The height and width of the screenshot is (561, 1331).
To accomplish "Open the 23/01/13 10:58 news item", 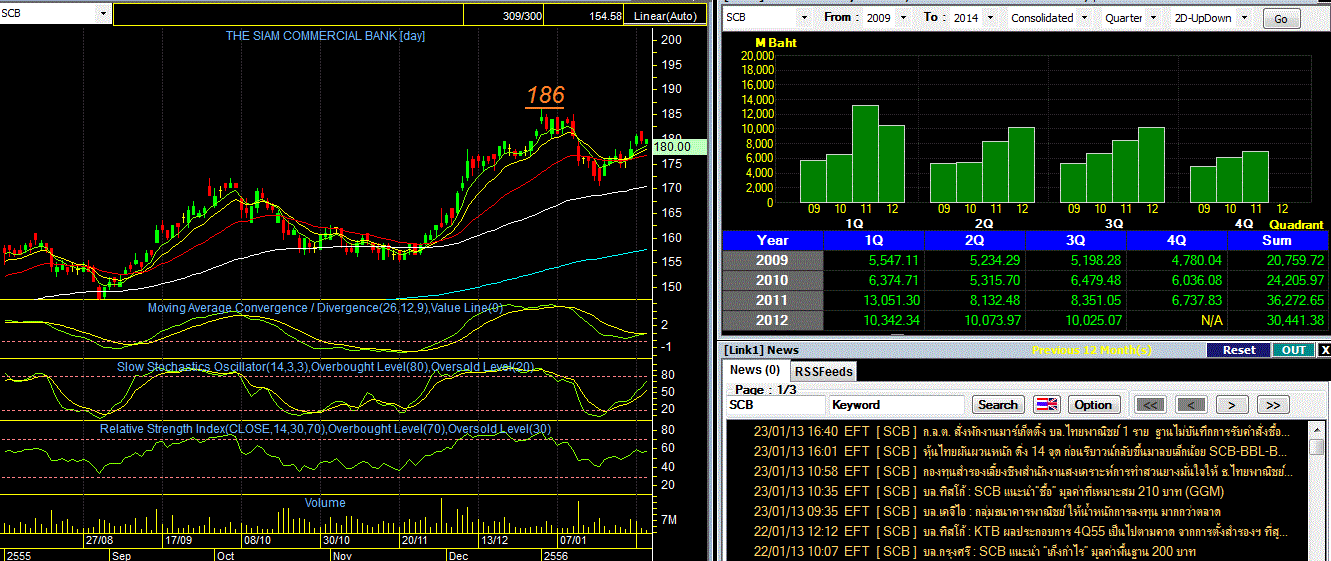I will (x=1015, y=471).
